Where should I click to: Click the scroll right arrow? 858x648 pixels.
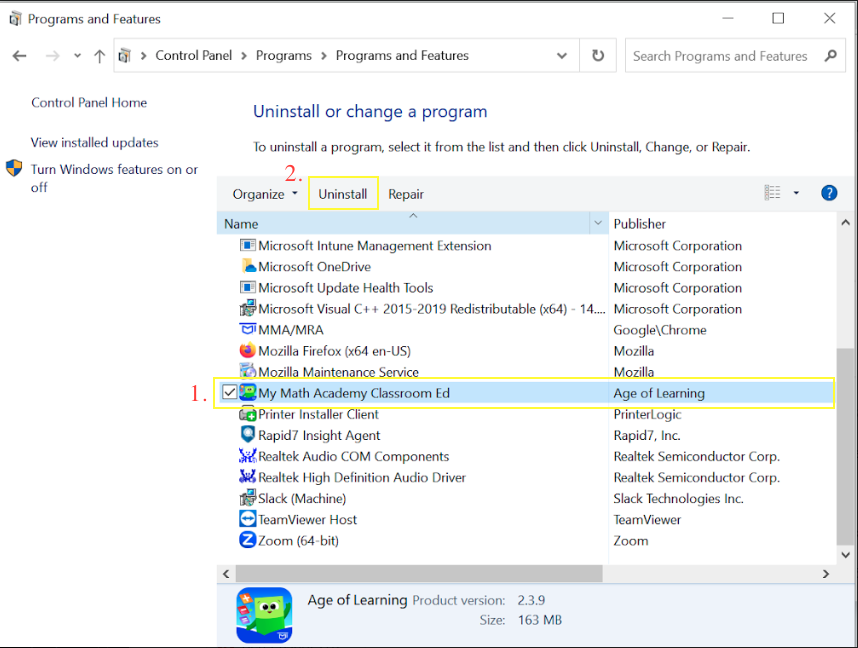826,574
